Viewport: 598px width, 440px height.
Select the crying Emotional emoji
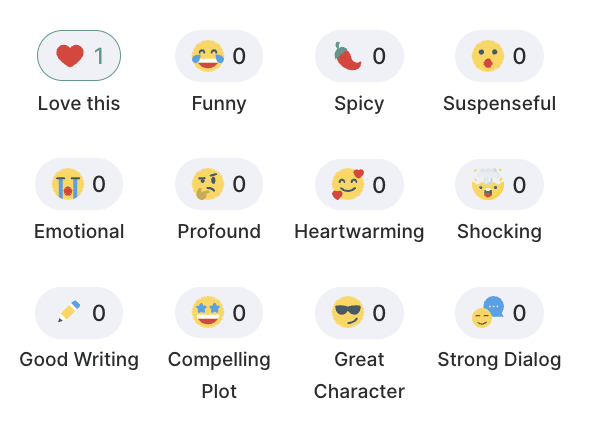click(x=68, y=184)
